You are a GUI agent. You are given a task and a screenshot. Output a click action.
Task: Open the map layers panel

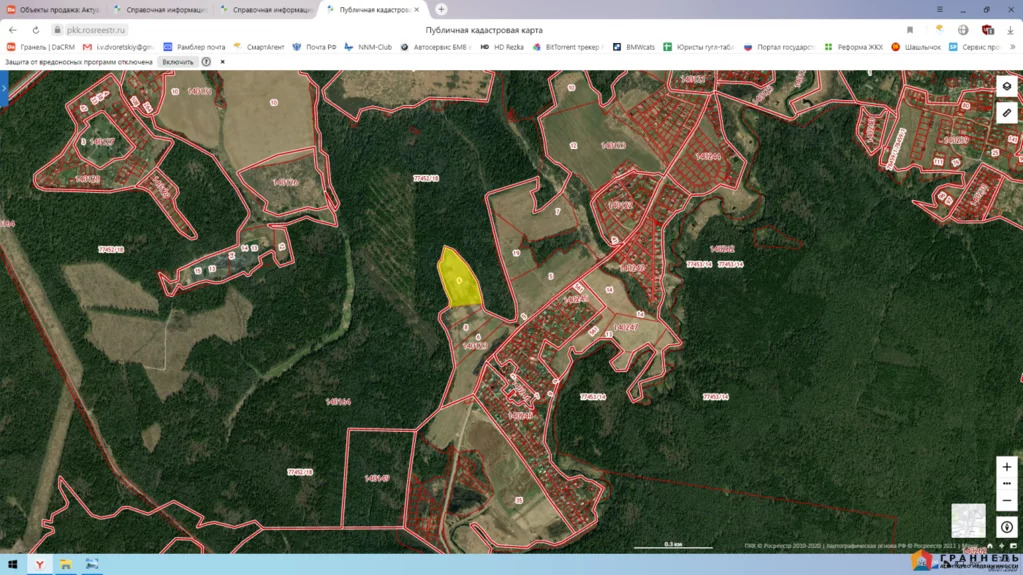(1006, 86)
